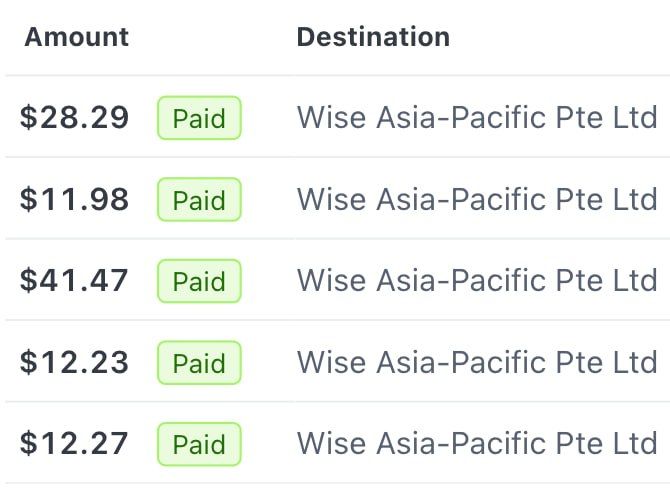Select Wise Asia-Pacific destination for $11.98
This screenshot has height=494, width=670.
click(477, 200)
